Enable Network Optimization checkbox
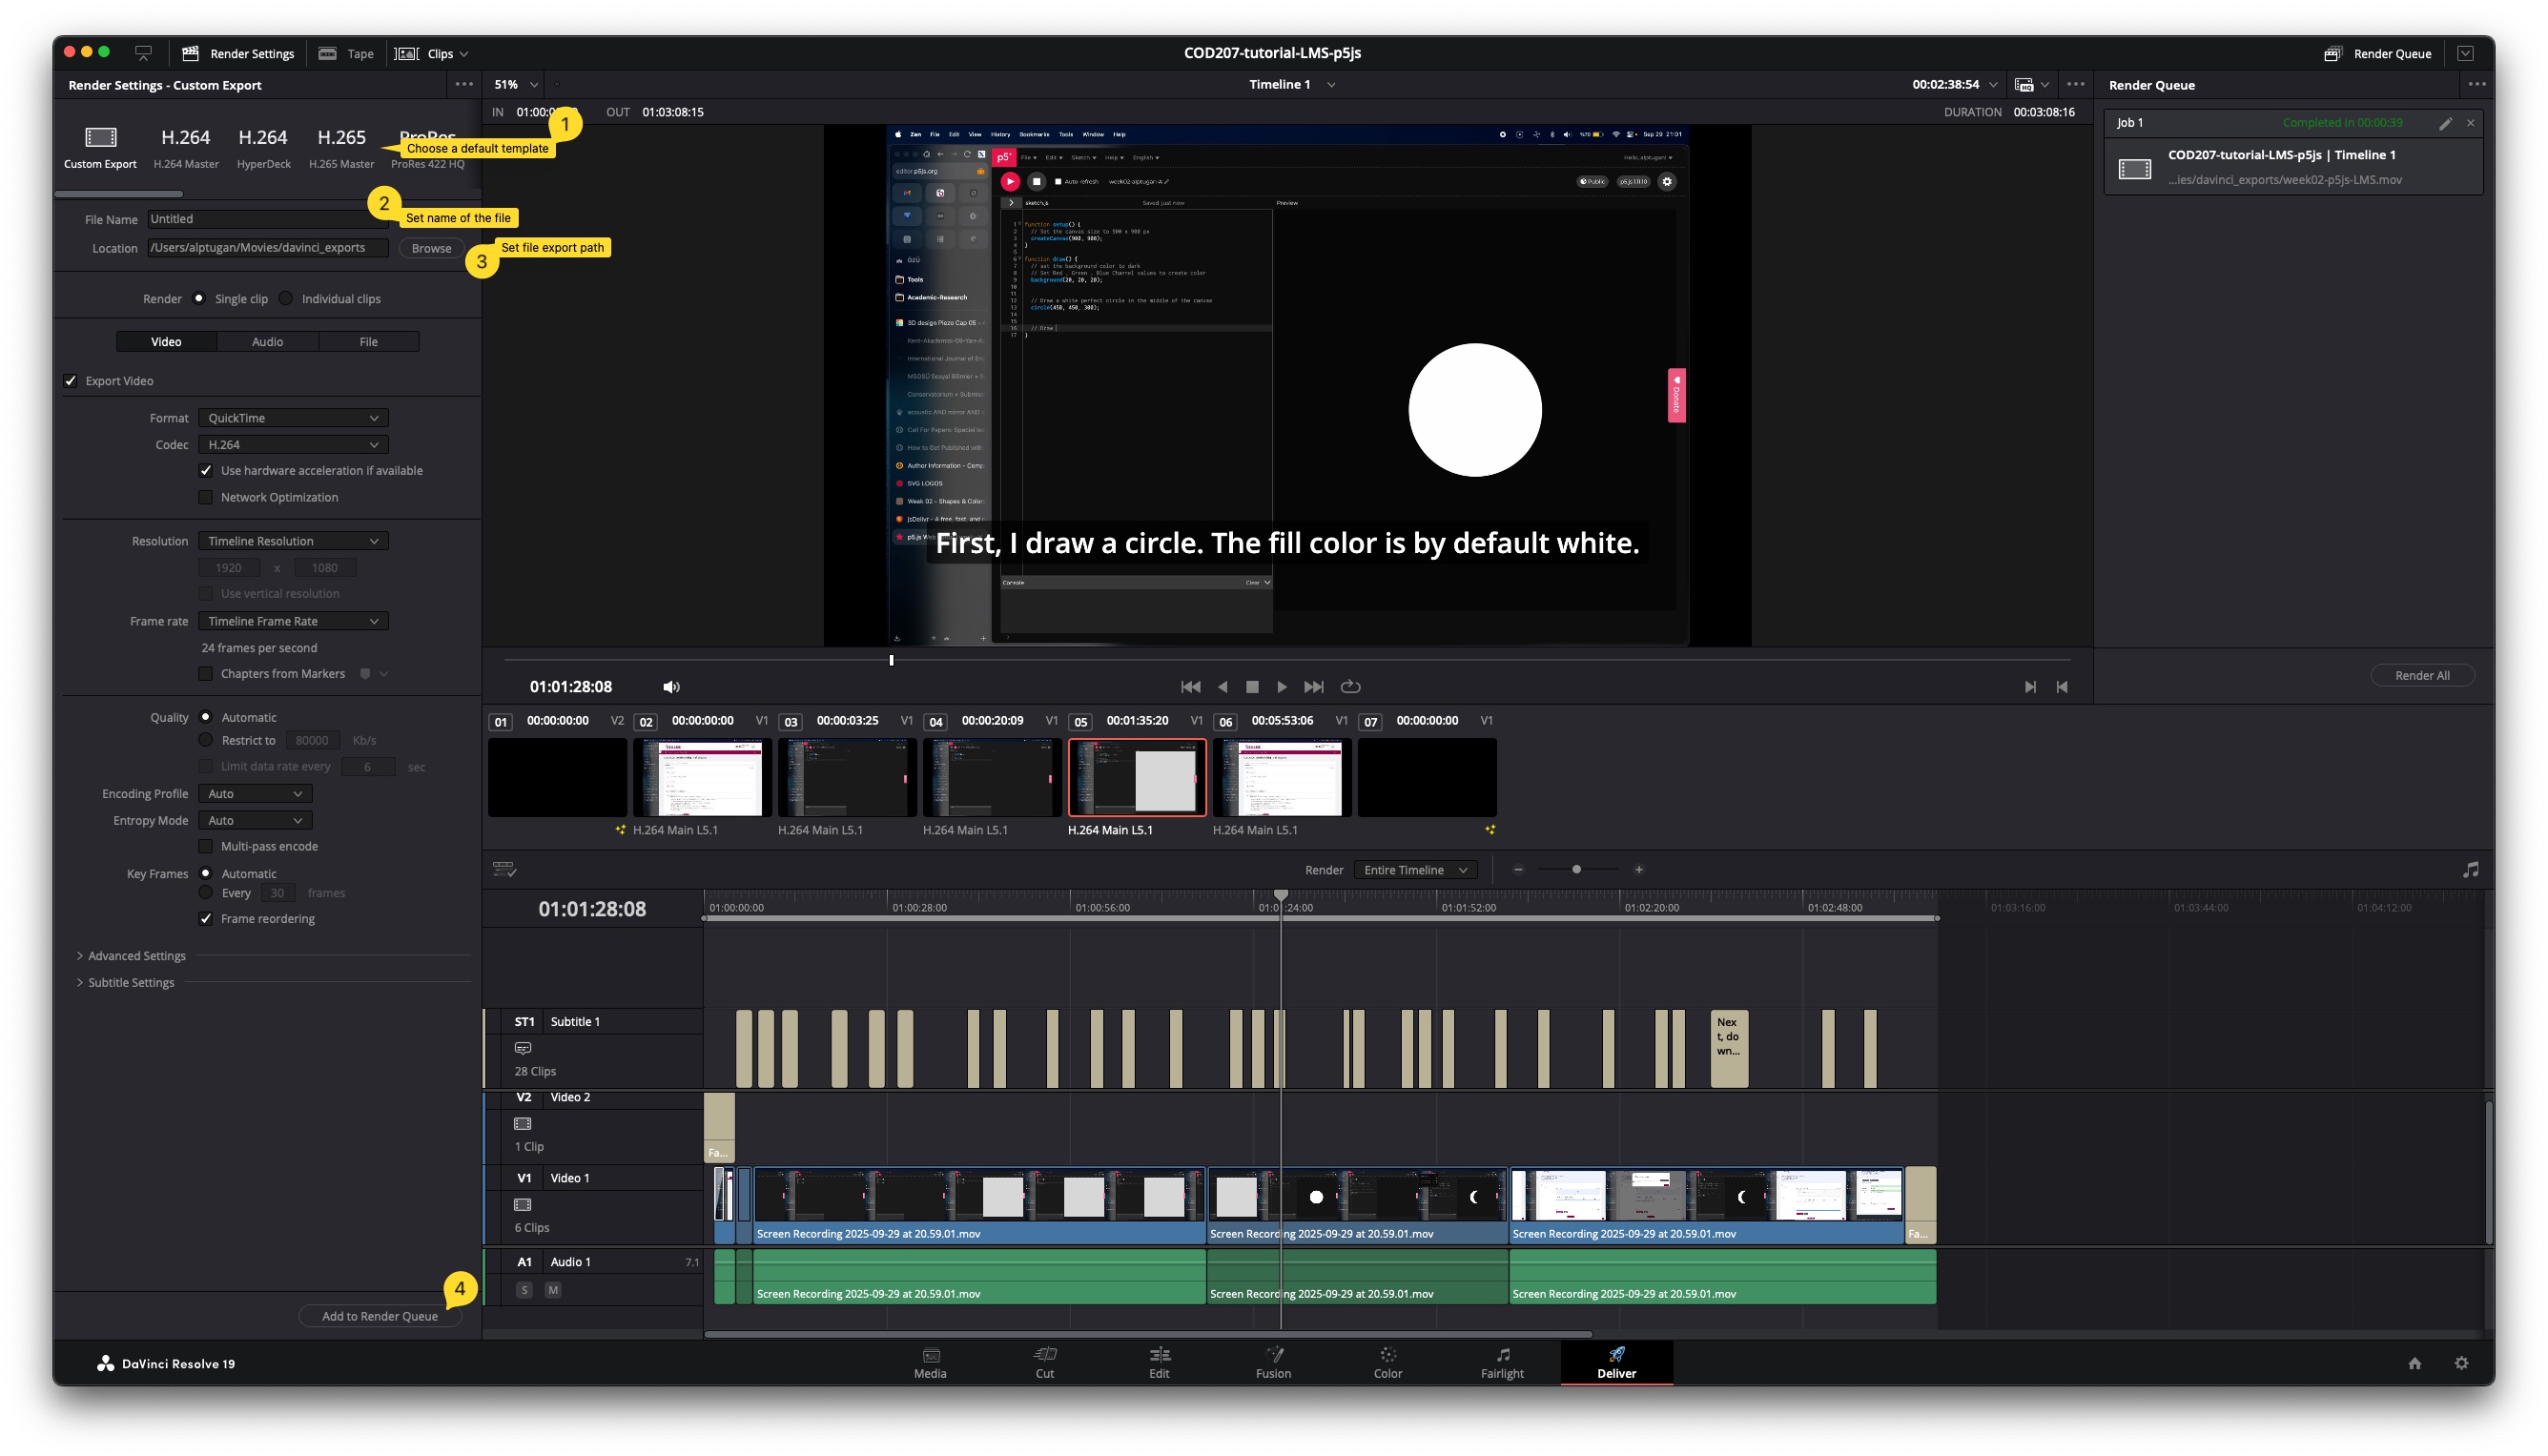The width and height of the screenshot is (2548, 1456). pos(206,497)
